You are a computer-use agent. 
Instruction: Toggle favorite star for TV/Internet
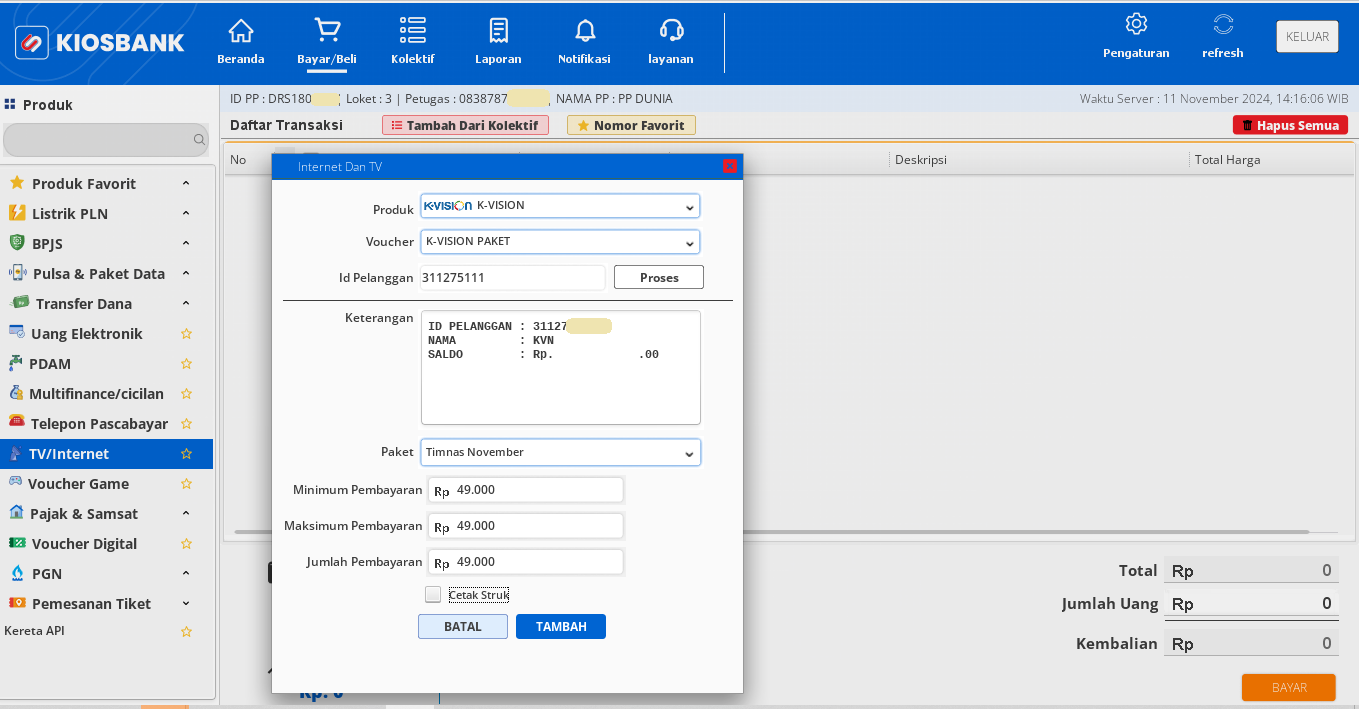tap(186, 454)
